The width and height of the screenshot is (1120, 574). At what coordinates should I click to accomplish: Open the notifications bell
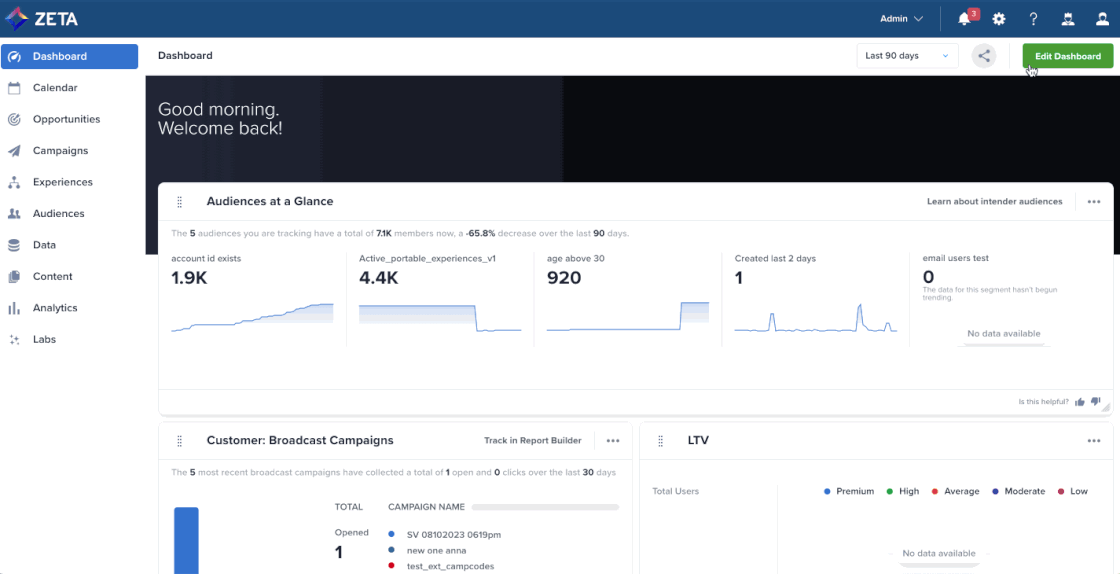(x=965, y=19)
